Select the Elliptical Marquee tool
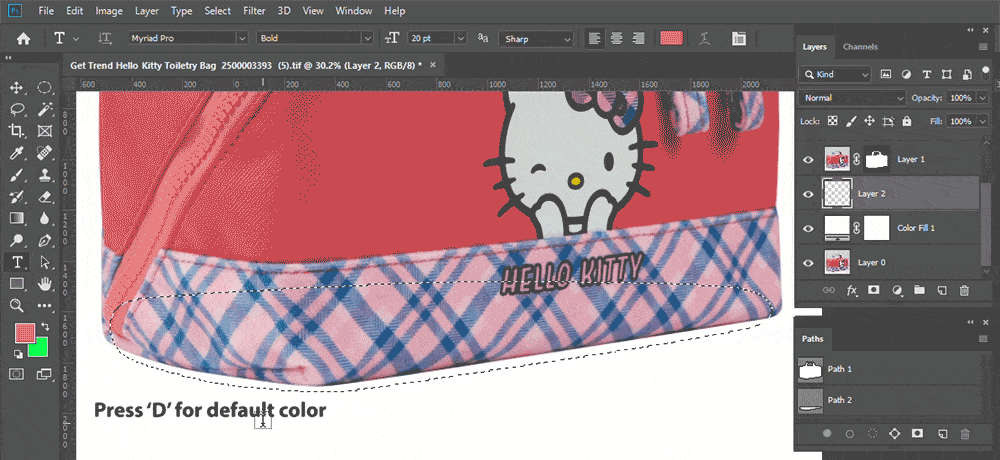Screen dimensions: 1000x460 click(x=45, y=87)
